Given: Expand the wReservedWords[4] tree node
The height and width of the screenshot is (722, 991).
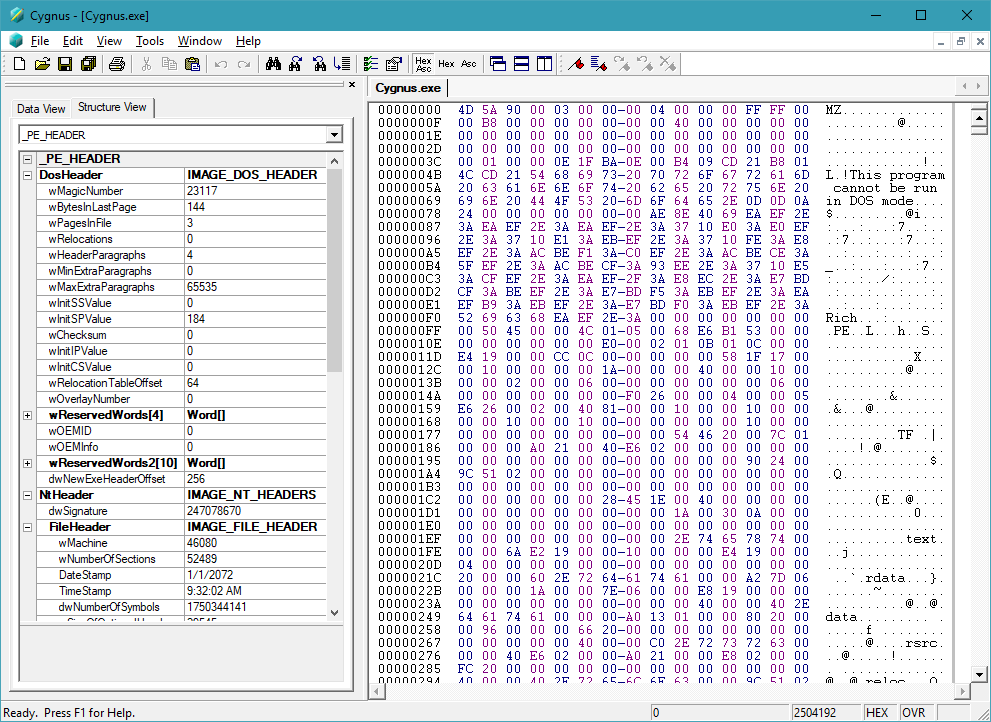Looking at the screenshot, I should tap(27, 415).
